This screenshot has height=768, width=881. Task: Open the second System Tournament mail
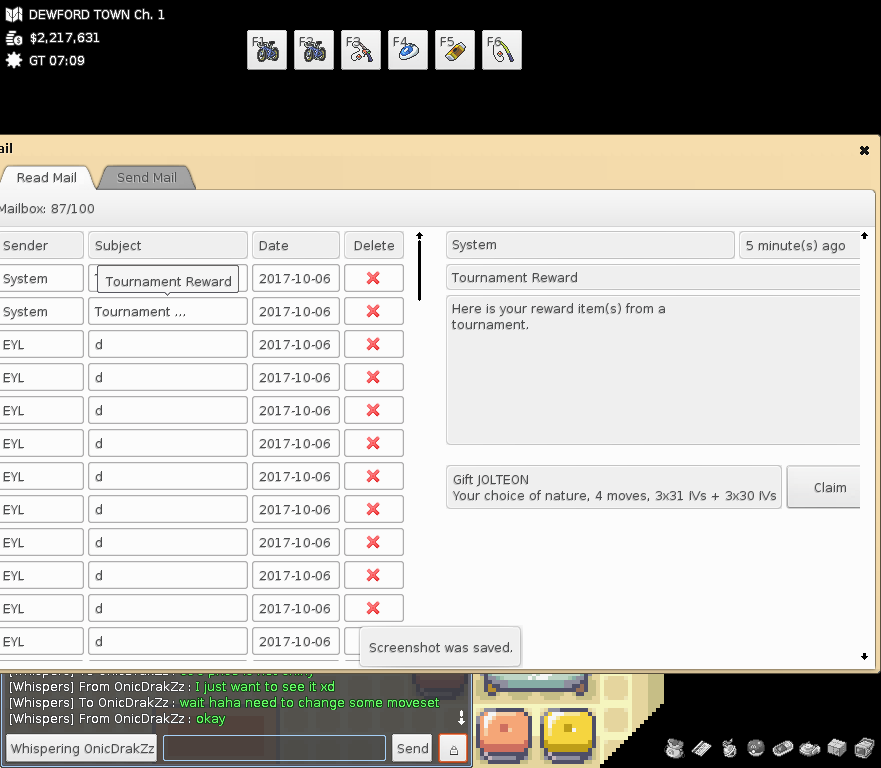click(x=167, y=312)
